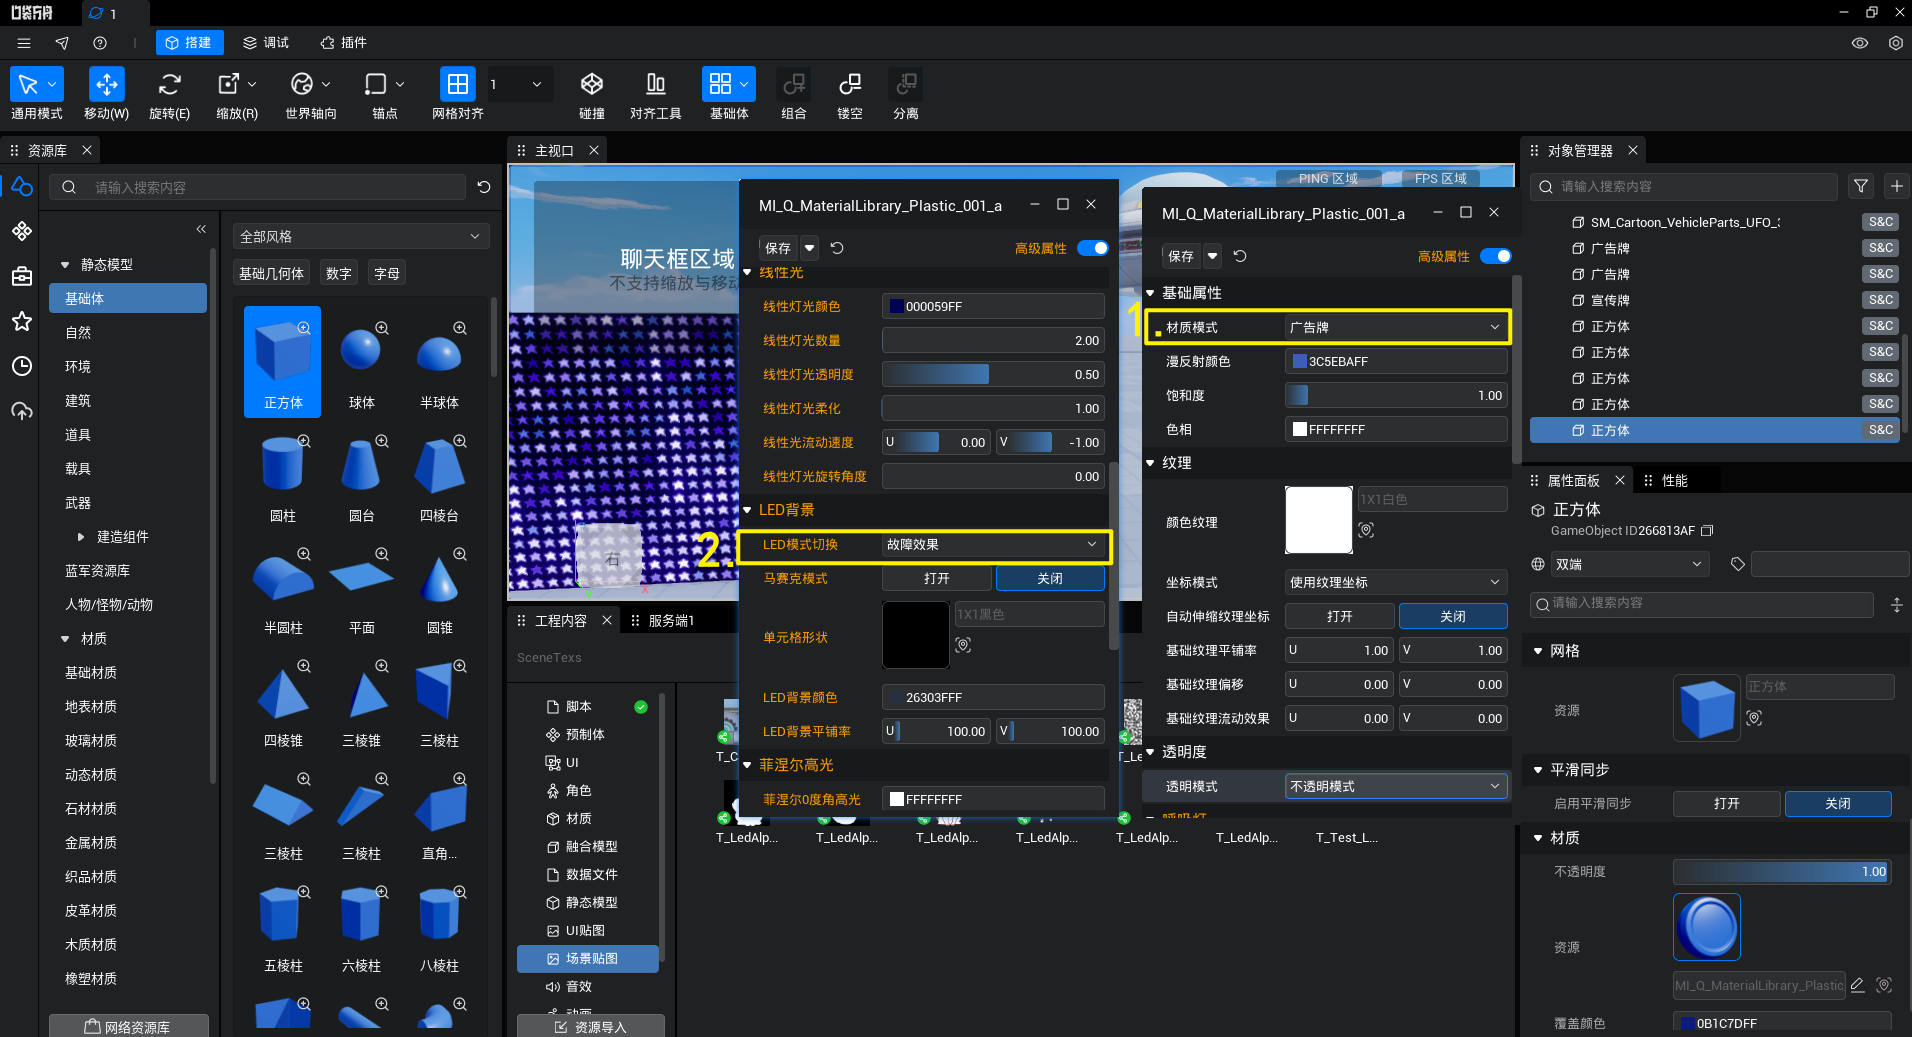This screenshot has width=1912, height=1037.
Task: Set 自动伸缩纹理坐标 to 关闭
Action: (1453, 616)
